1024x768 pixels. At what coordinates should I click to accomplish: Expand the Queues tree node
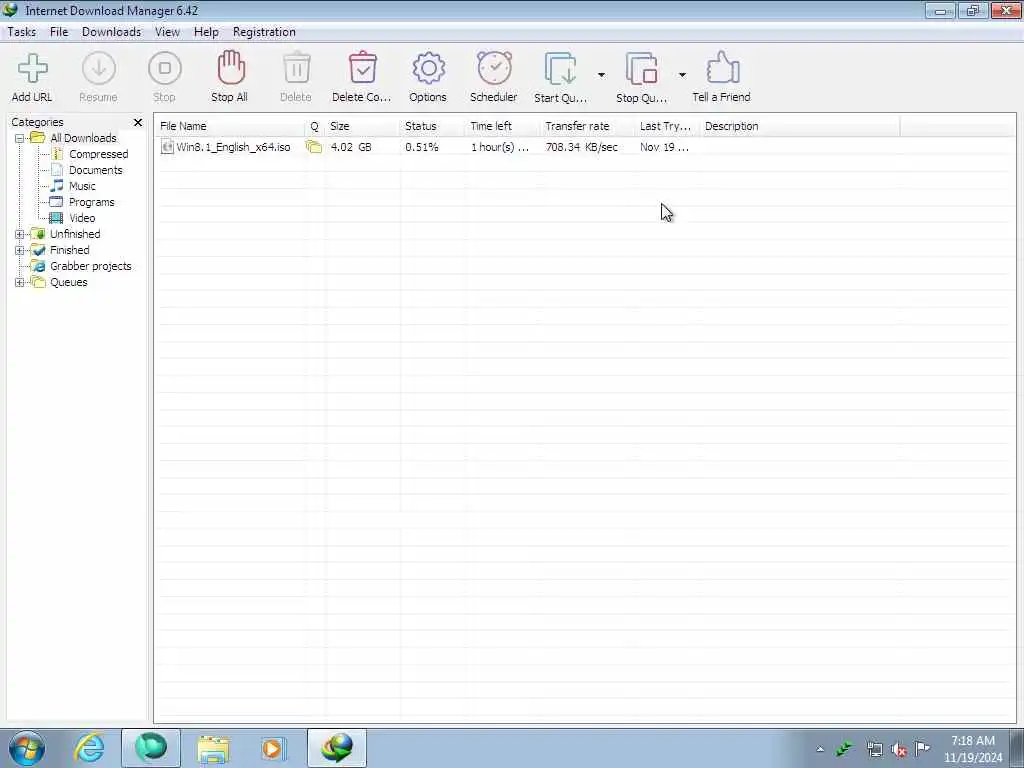[20, 282]
